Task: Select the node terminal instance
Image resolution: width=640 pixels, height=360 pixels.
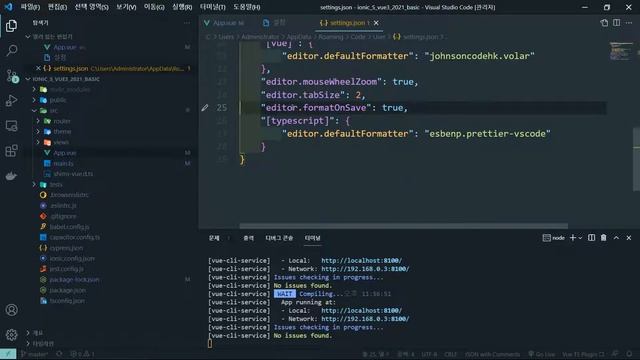Action: coord(554,238)
